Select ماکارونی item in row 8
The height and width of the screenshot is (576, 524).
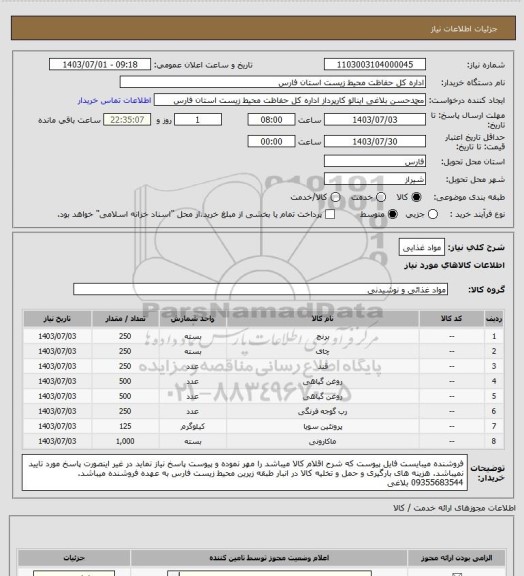(x=323, y=442)
